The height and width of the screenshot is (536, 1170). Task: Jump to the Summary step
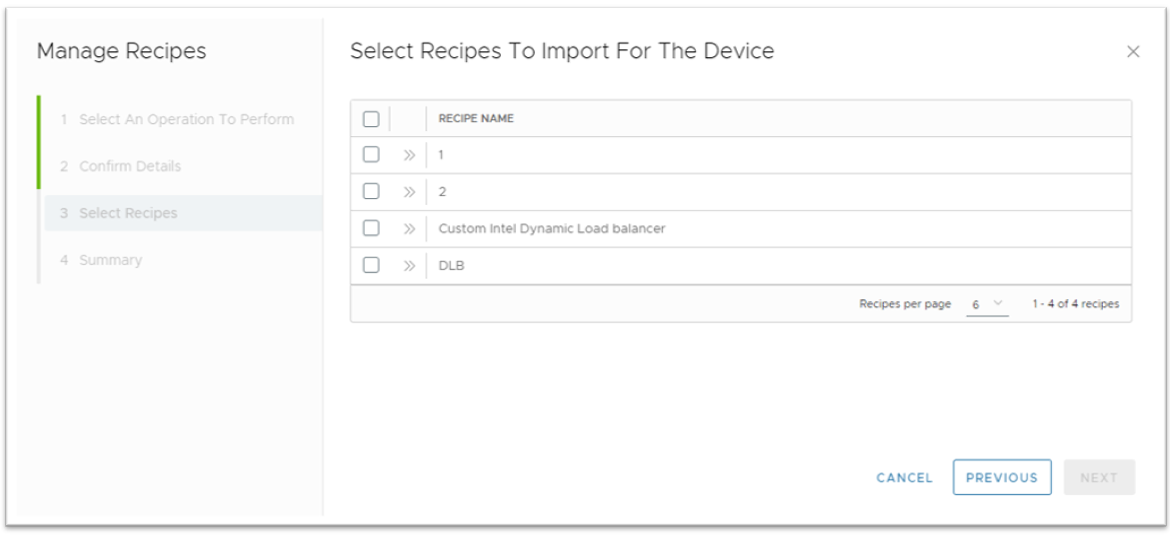[110, 260]
